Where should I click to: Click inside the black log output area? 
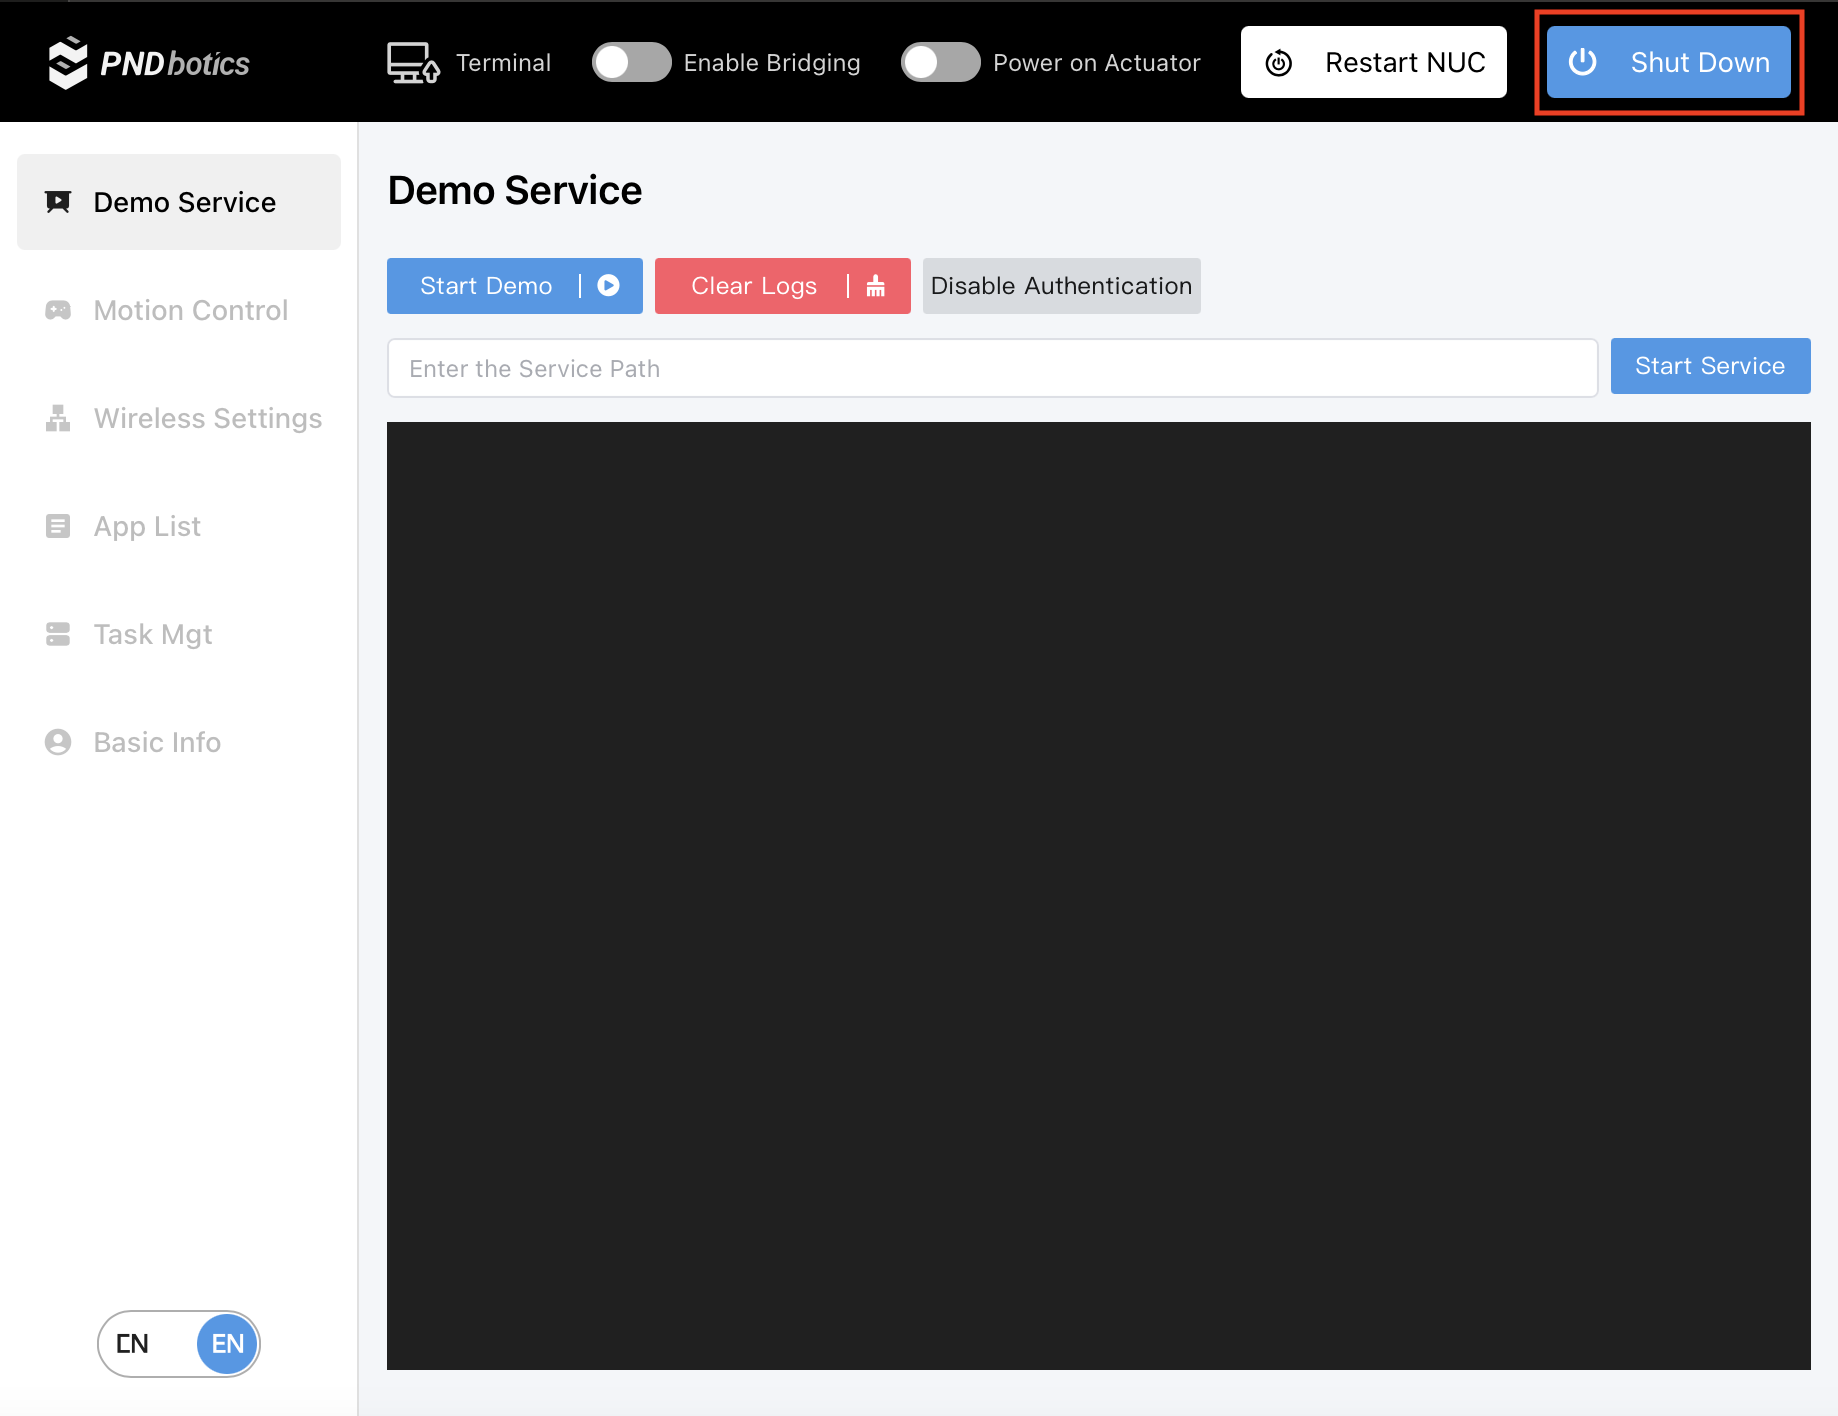[1098, 895]
